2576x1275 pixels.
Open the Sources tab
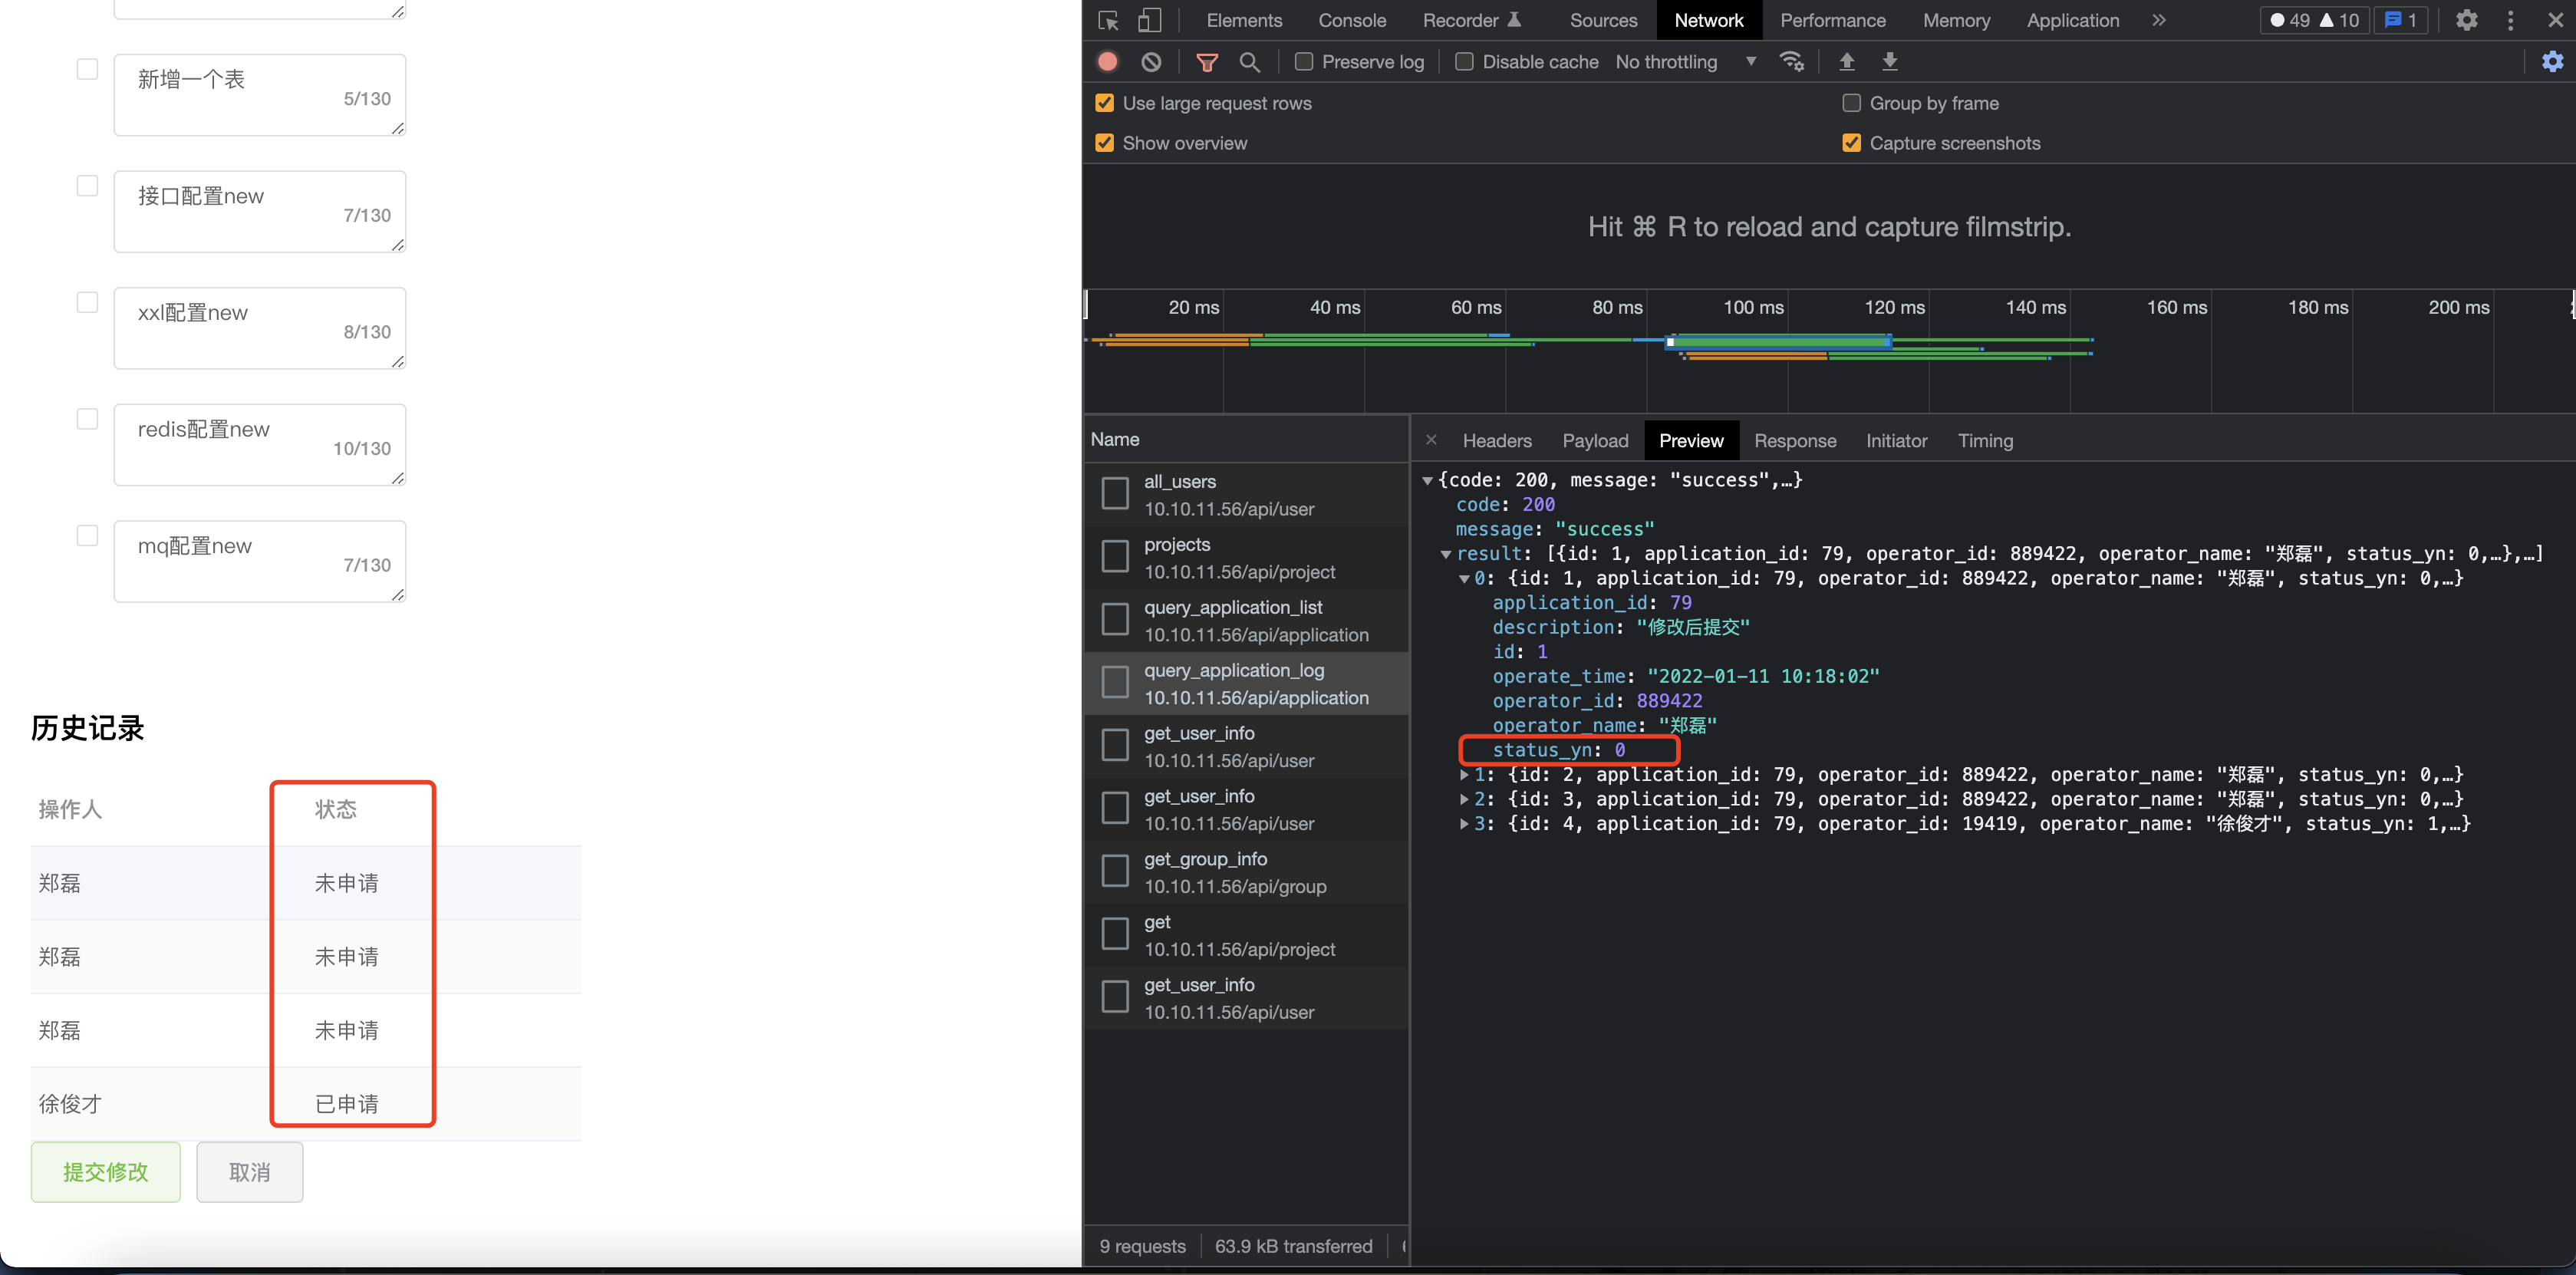[x=1603, y=20]
